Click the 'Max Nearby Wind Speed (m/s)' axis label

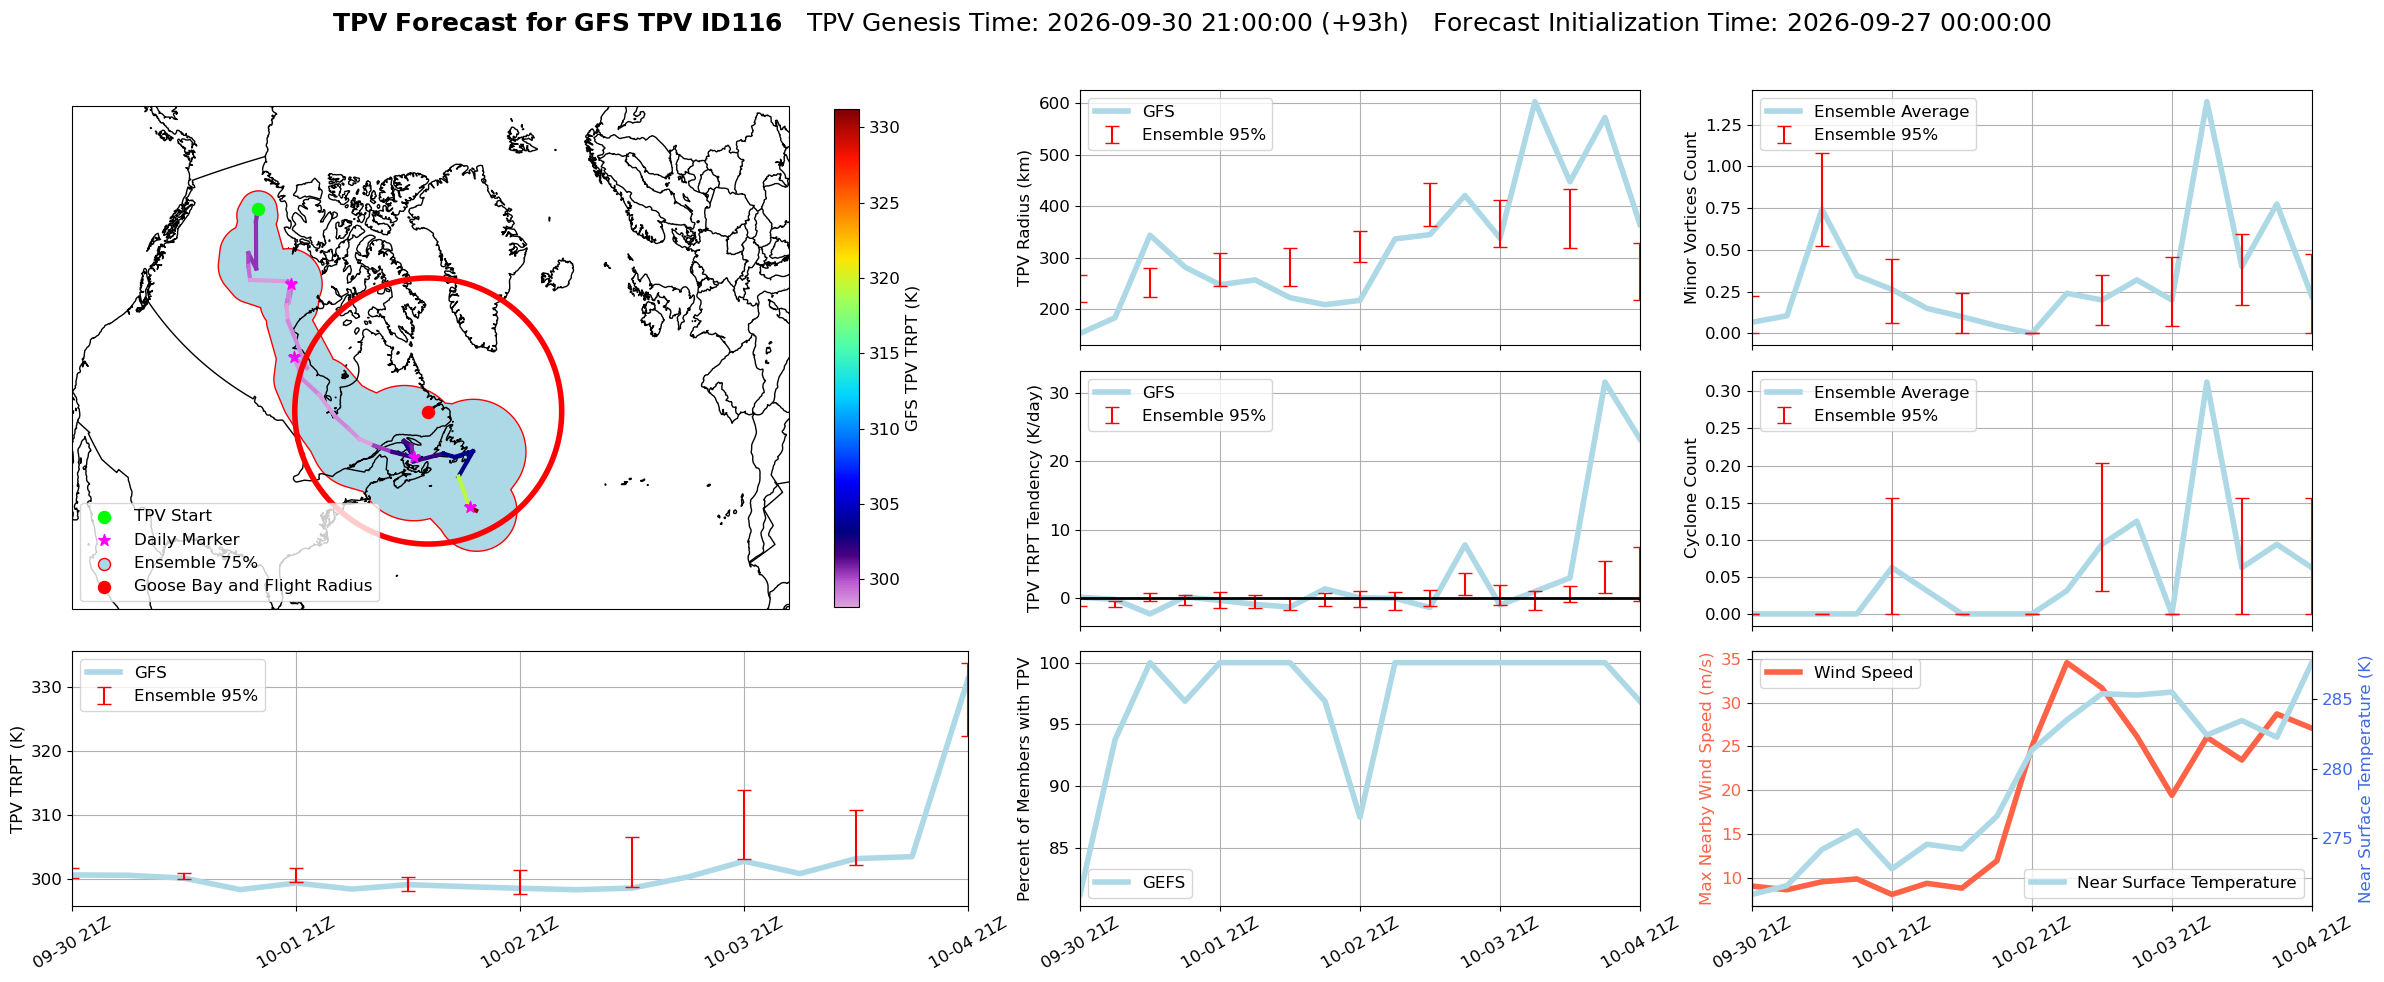[1706, 779]
